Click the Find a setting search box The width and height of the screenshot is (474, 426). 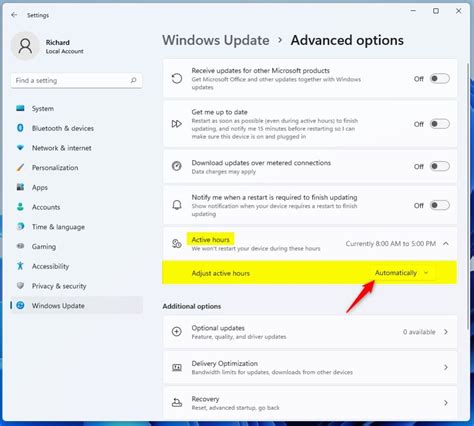(77, 80)
